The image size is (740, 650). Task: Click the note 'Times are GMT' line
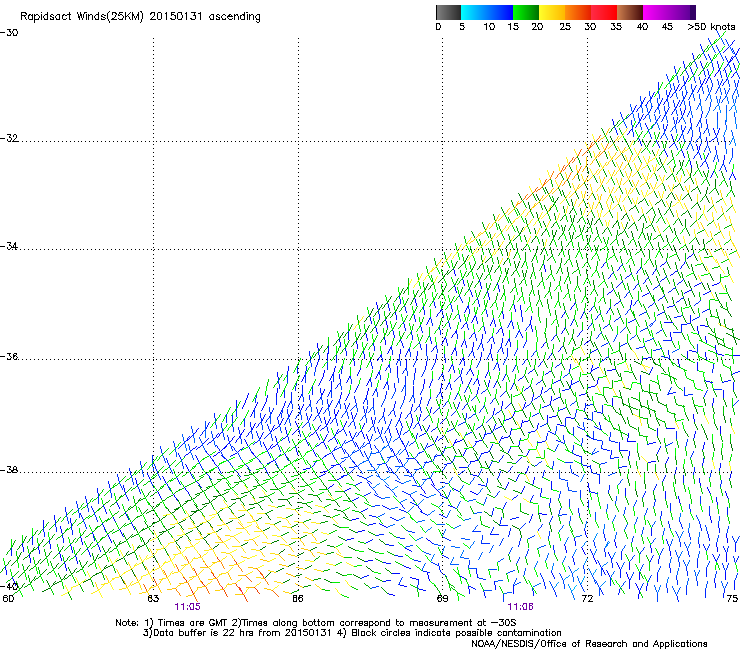tap(316, 623)
